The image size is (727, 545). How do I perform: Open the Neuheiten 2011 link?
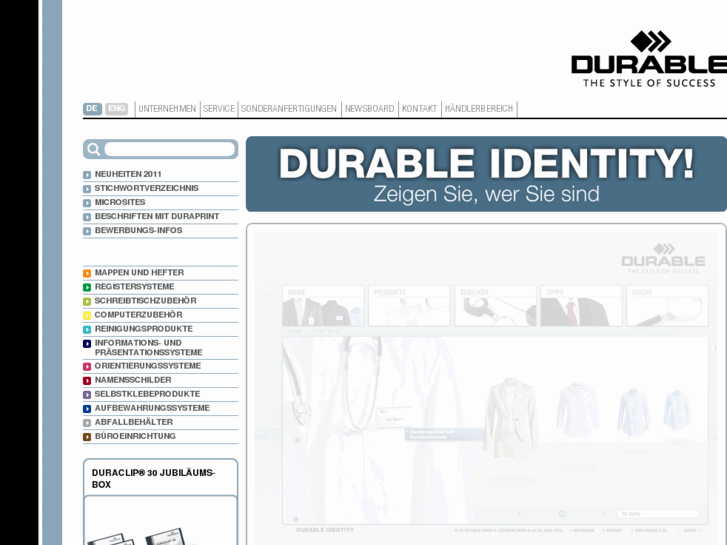[x=128, y=174]
